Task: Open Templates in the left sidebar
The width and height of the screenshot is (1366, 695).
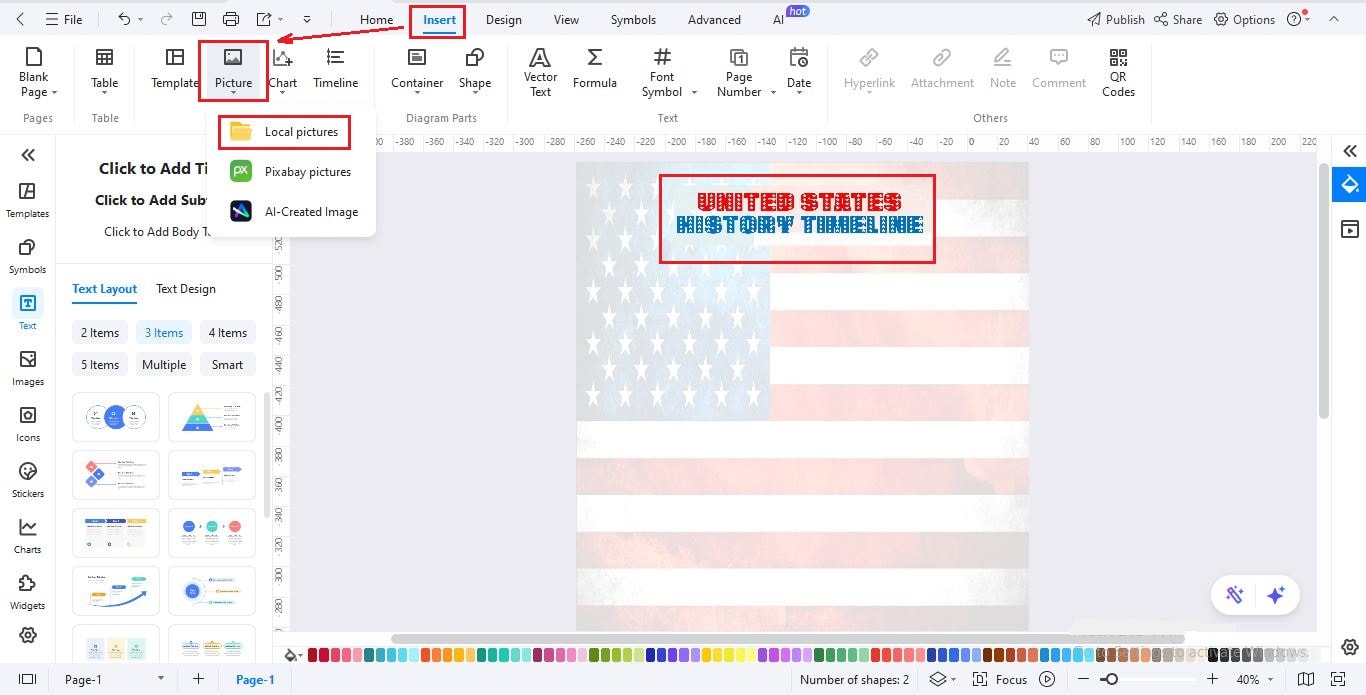Action: 28,199
